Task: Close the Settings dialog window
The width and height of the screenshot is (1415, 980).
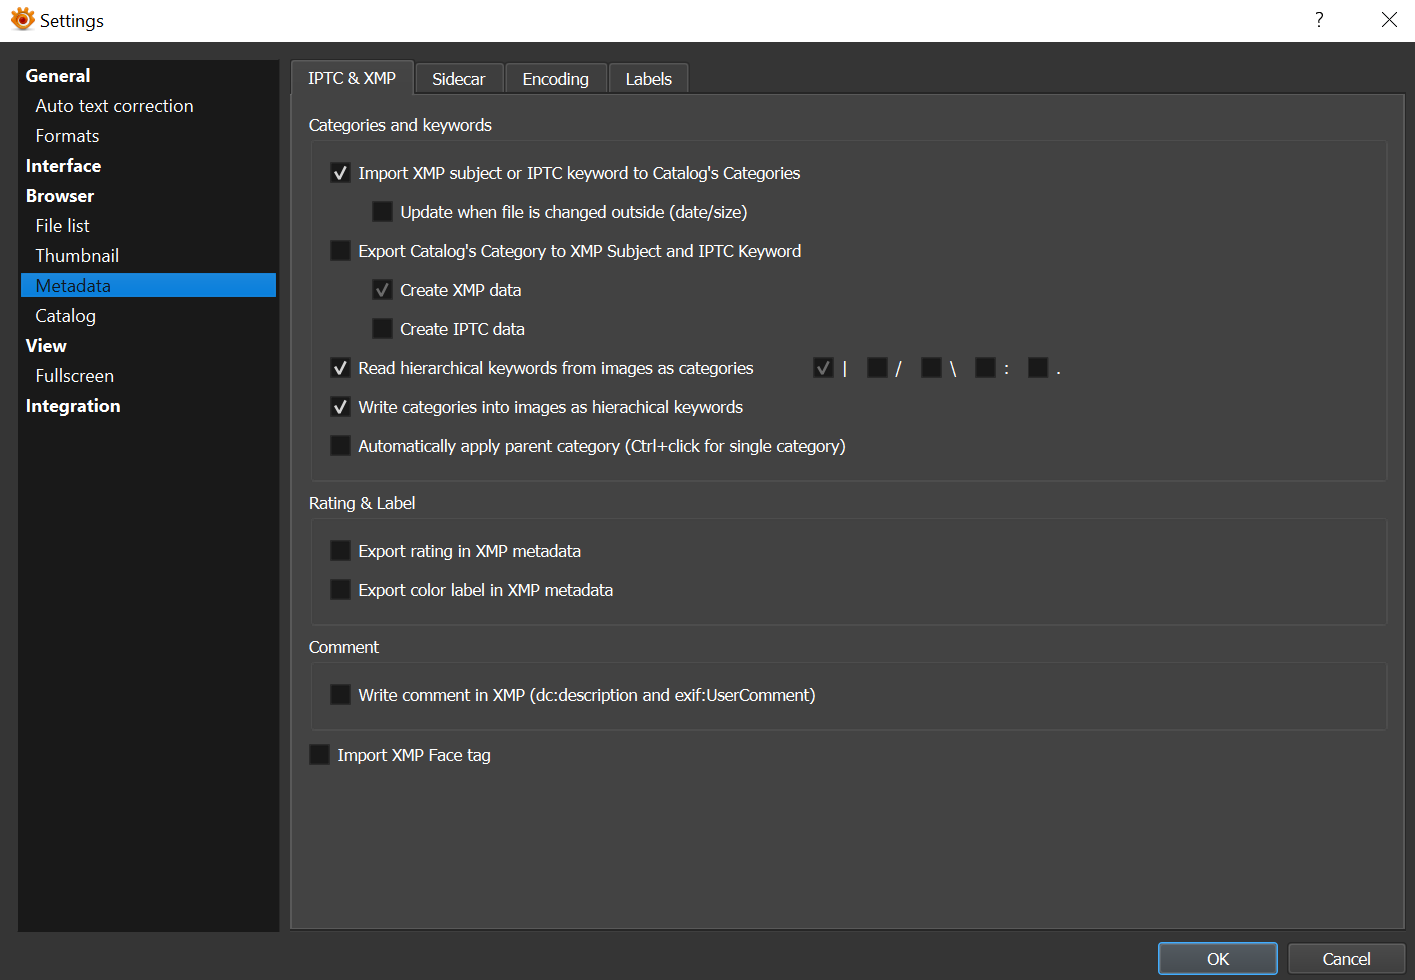Action: (1389, 20)
